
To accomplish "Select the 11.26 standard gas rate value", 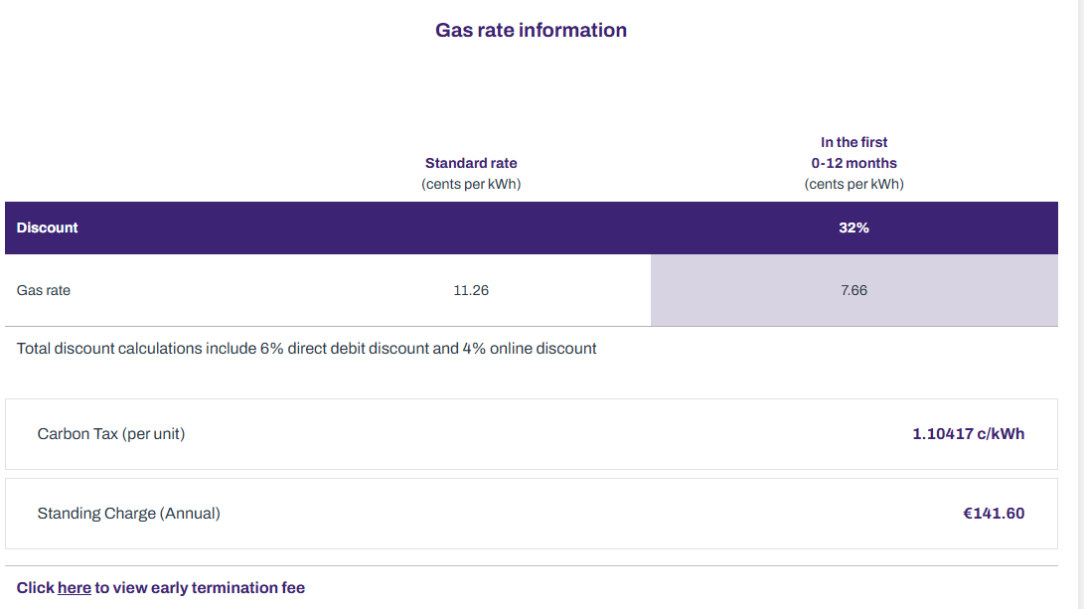I will 471,291.
